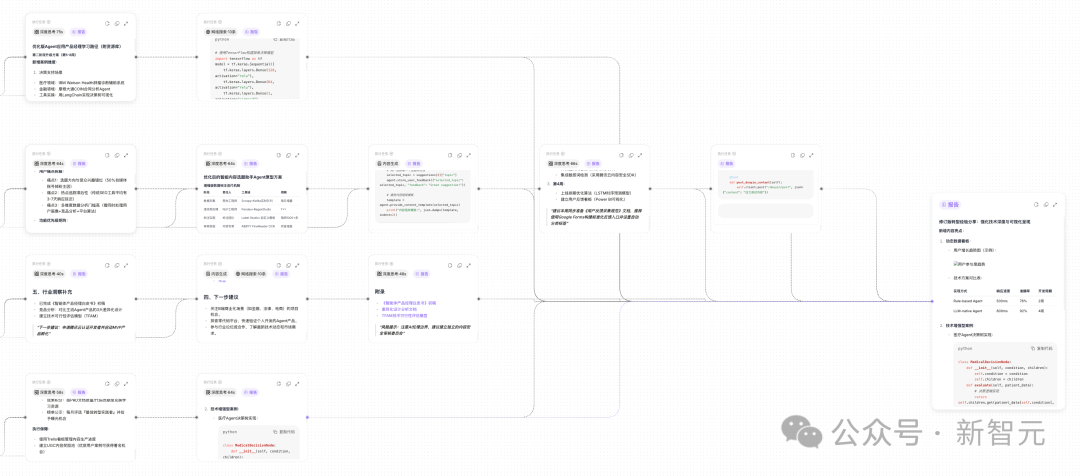Image resolution: width=1080 pixels, height=476 pixels.
Task: Copy the tensorflow code card content
Action: [287, 23]
